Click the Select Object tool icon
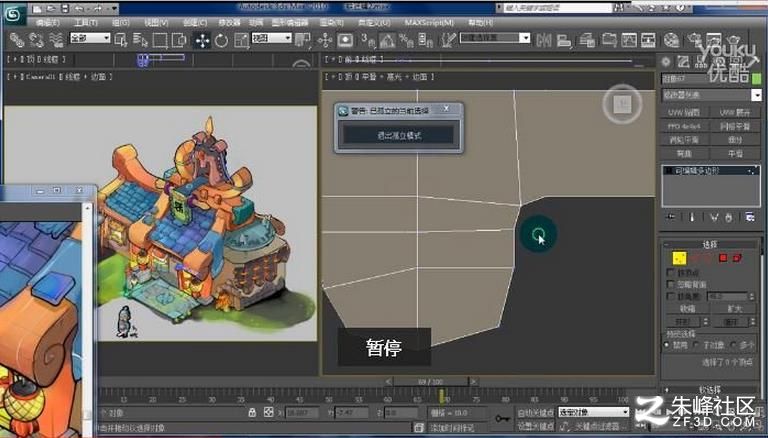Viewport: 768px width, 438px height. tap(120, 40)
